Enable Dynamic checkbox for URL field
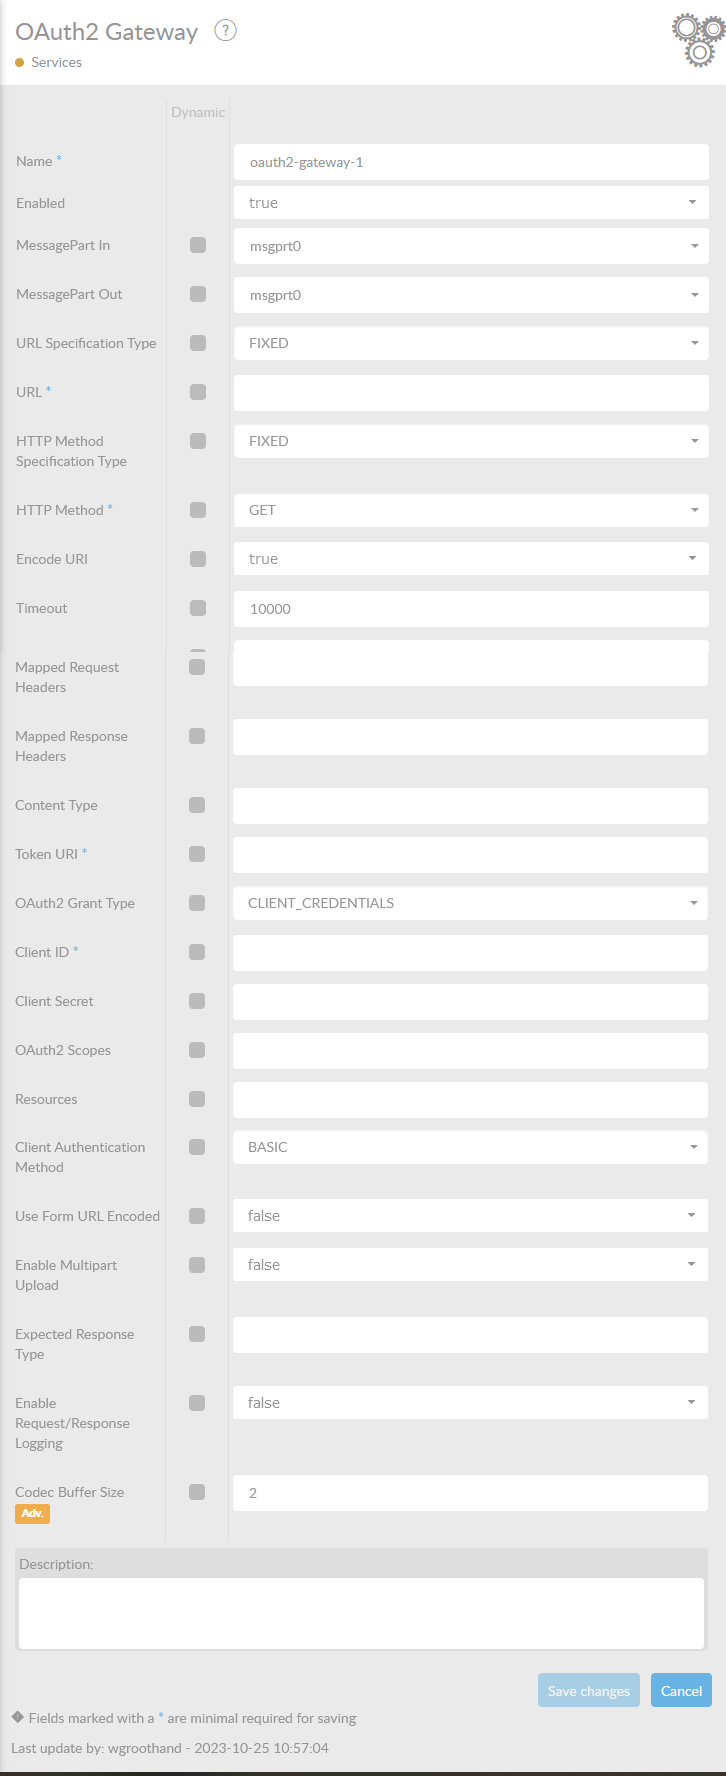 (x=198, y=392)
